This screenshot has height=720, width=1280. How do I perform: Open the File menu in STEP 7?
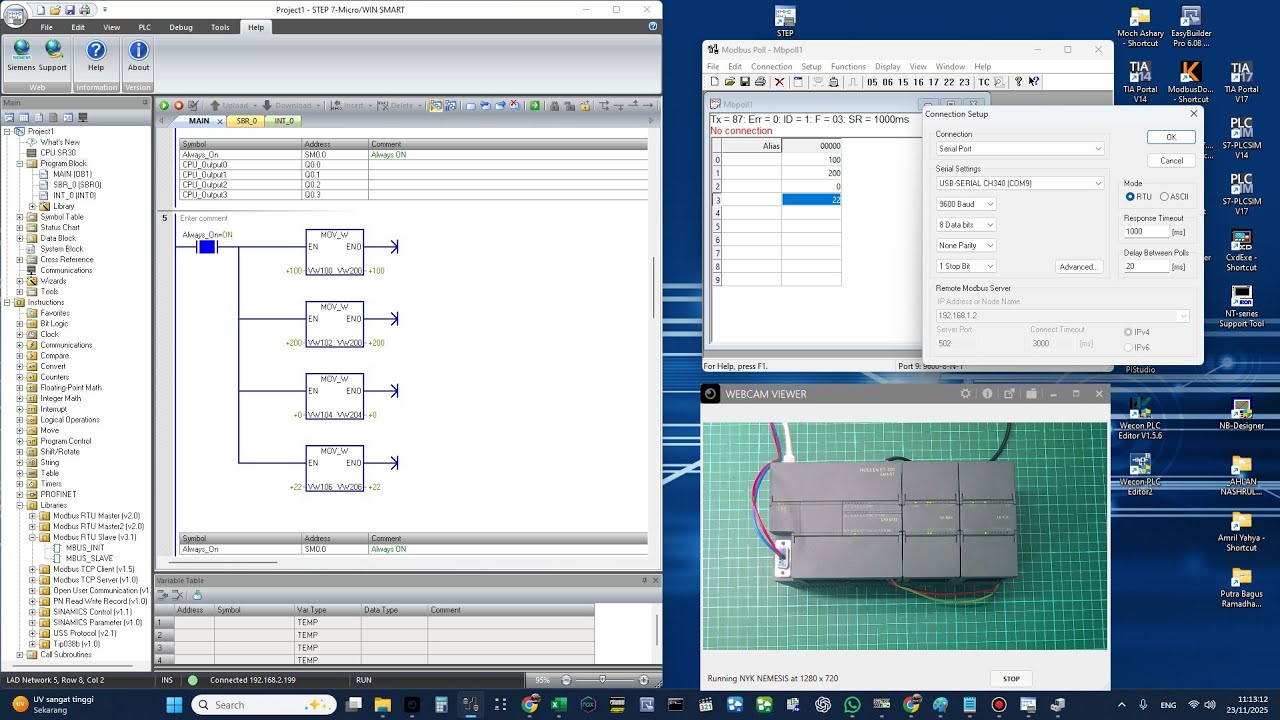(46, 27)
